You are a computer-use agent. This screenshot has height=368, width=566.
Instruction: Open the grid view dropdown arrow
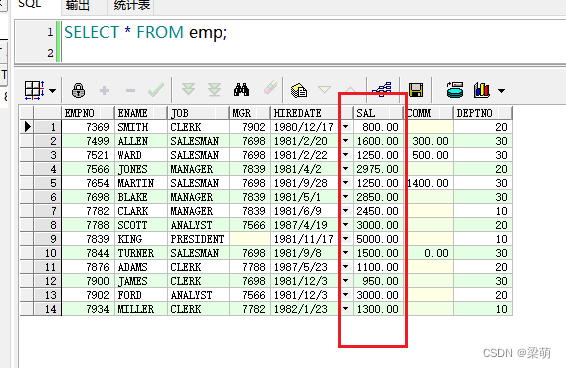(x=53, y=91)
